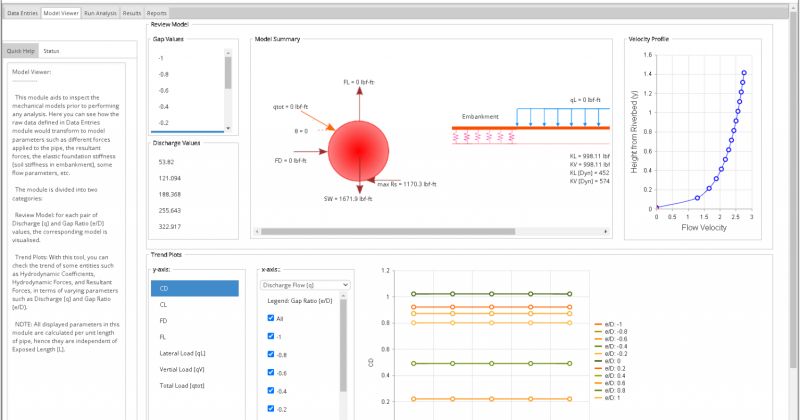Image resolution: width=800 pixels, height=420 pixels.
Task: Choose discharge value 188.368
Action: 193,194
